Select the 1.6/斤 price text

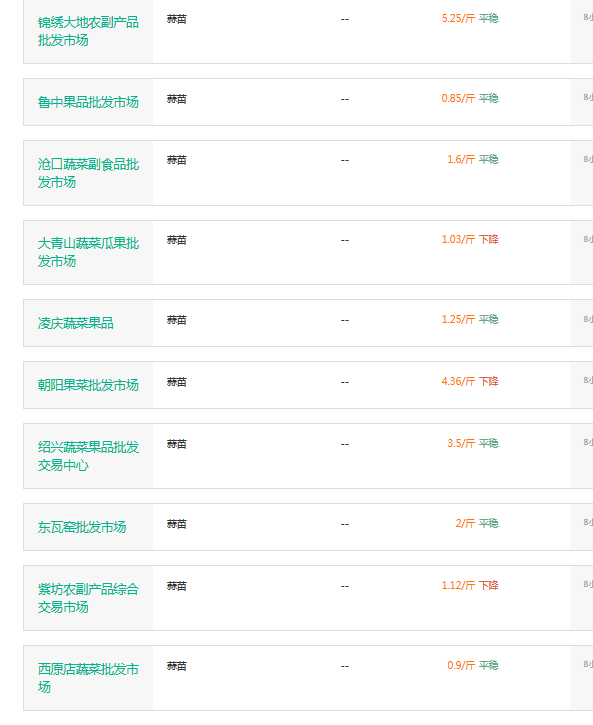(x=461, y=160)
